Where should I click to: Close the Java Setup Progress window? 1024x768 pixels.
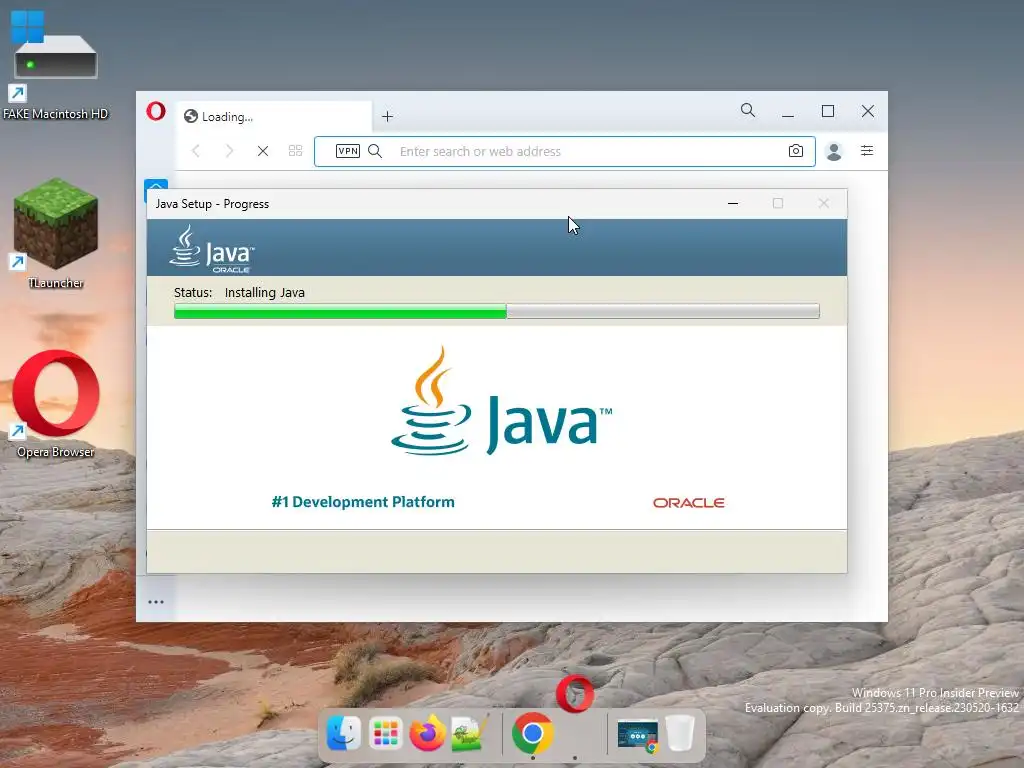click(x=824, y=204)
